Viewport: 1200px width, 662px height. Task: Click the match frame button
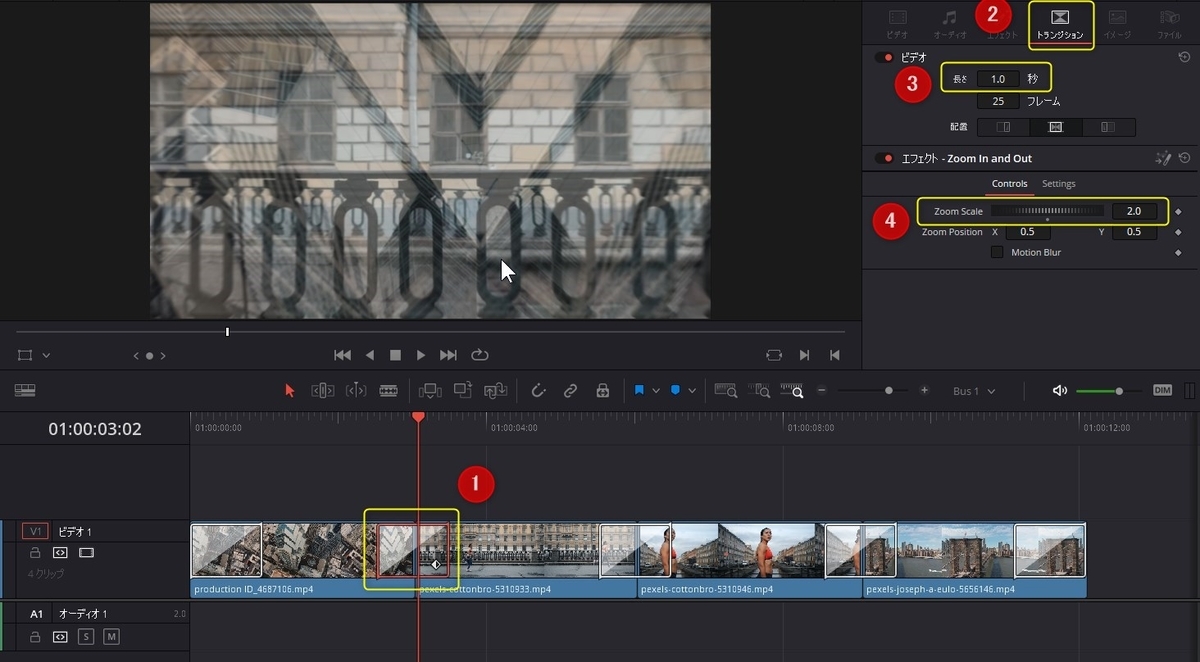[x=774, y=355]
